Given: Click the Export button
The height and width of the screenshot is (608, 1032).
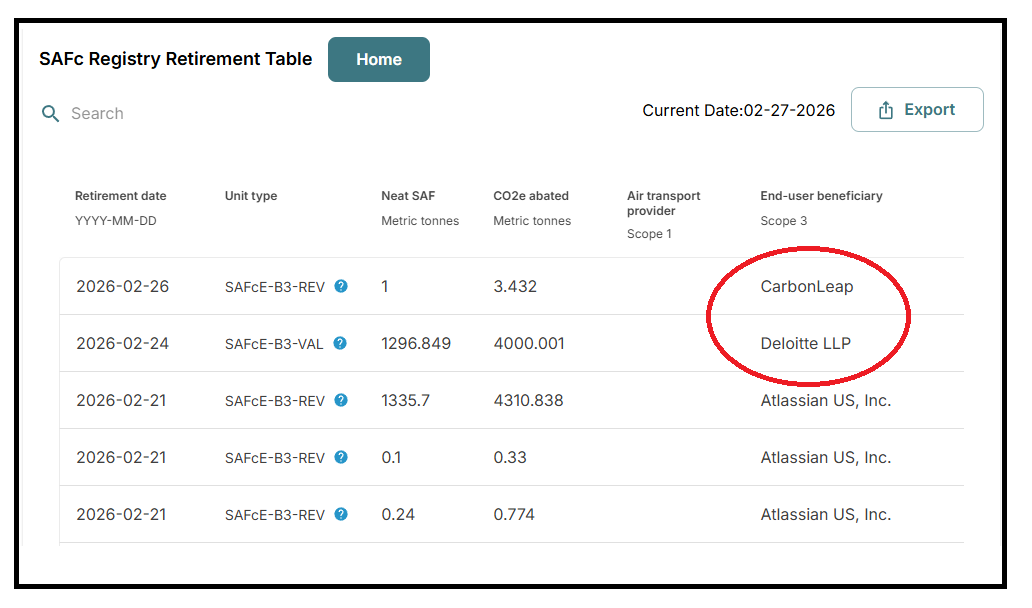Looking at the screenshot, I should (x=917, y=109).
